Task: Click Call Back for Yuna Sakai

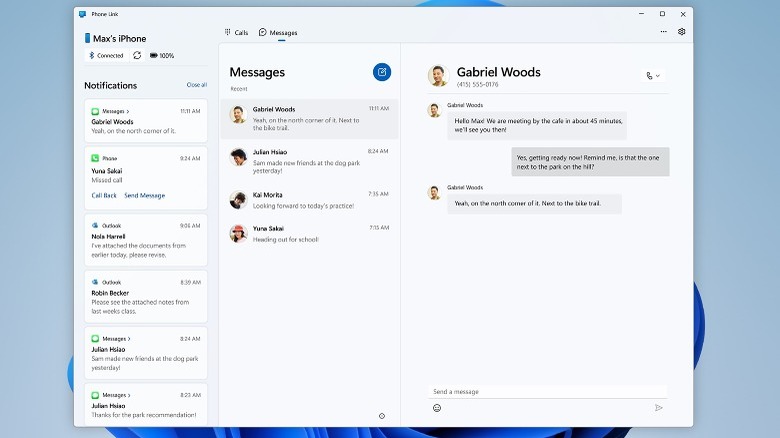Action: (104, 196)
